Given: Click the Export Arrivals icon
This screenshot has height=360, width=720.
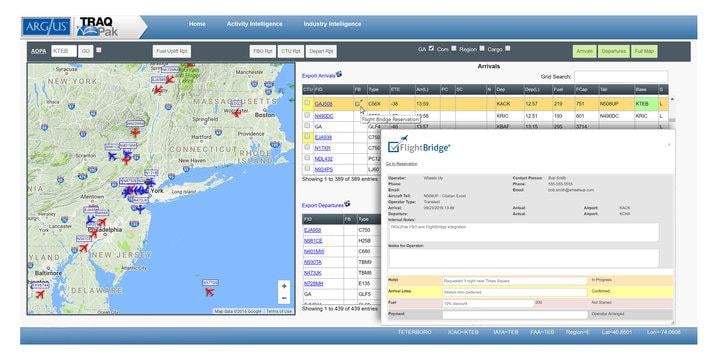Looking at the screenshot, I should coord(339,74).
